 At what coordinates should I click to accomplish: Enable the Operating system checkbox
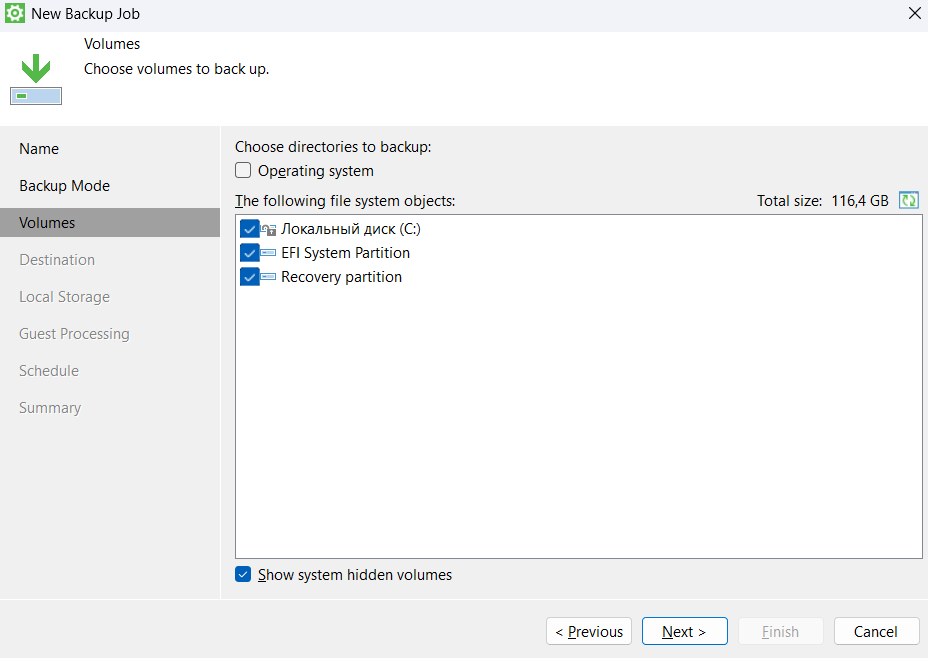[x=243, y=171]
